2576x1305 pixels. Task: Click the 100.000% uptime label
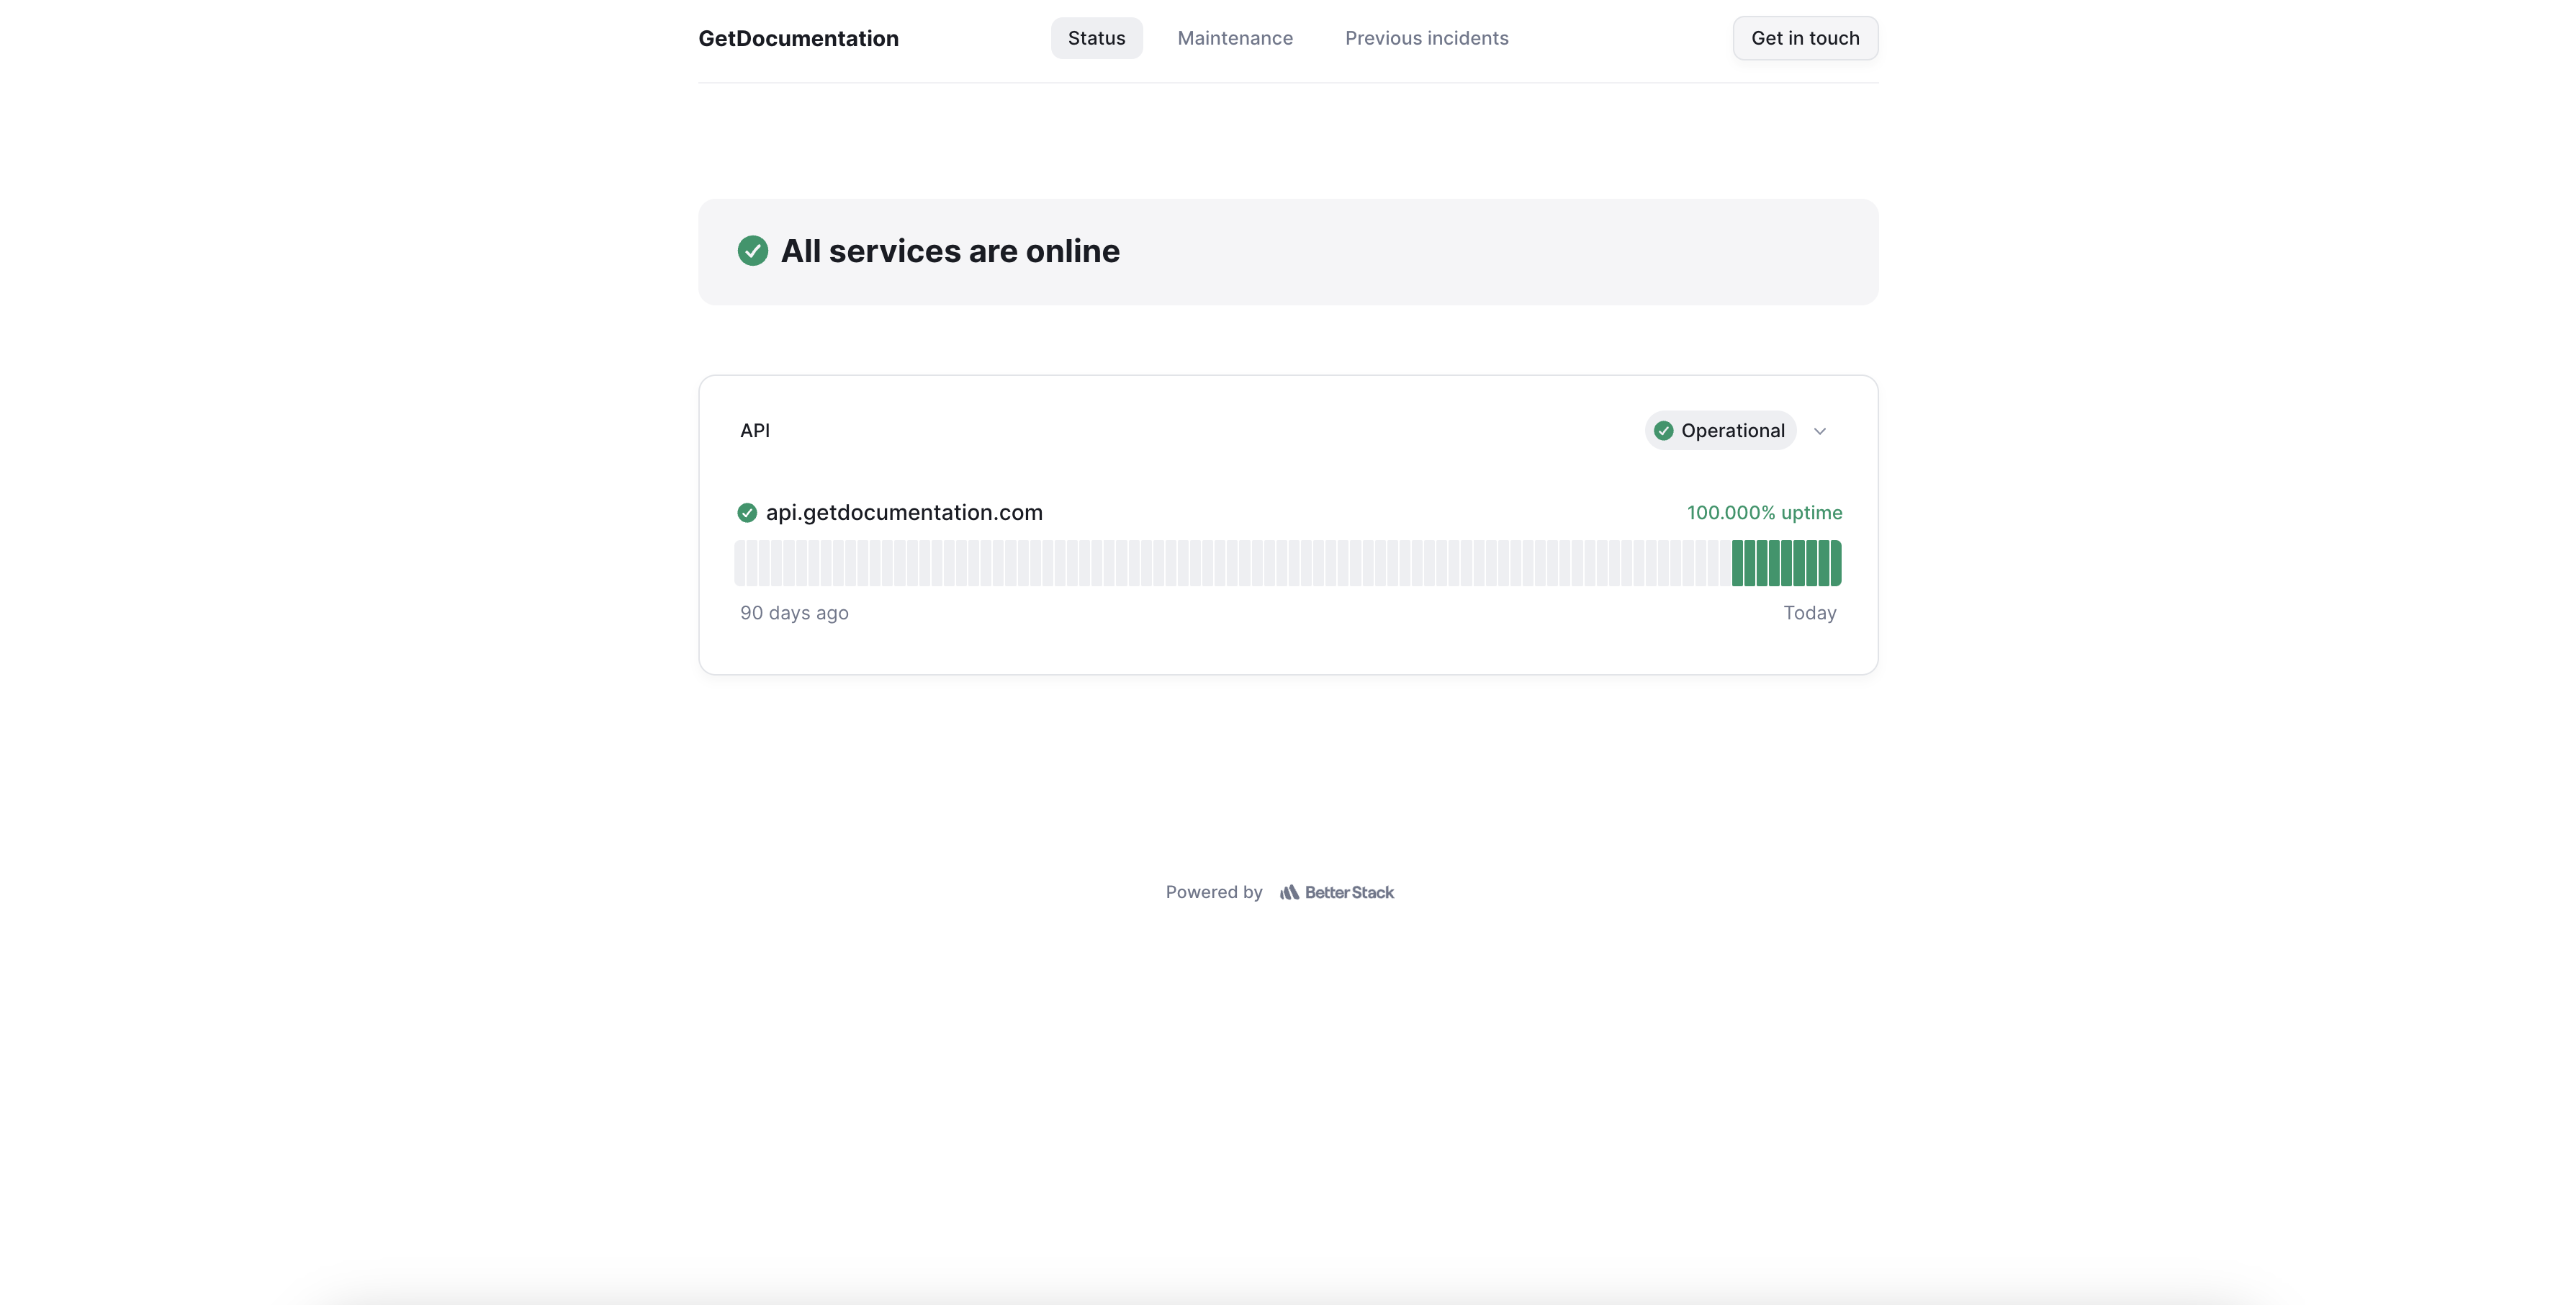pos(1763,512)
